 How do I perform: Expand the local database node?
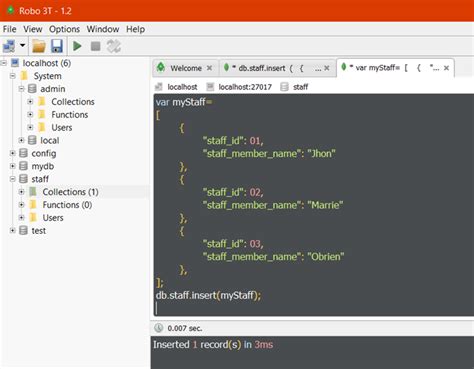tap(22, 140)
